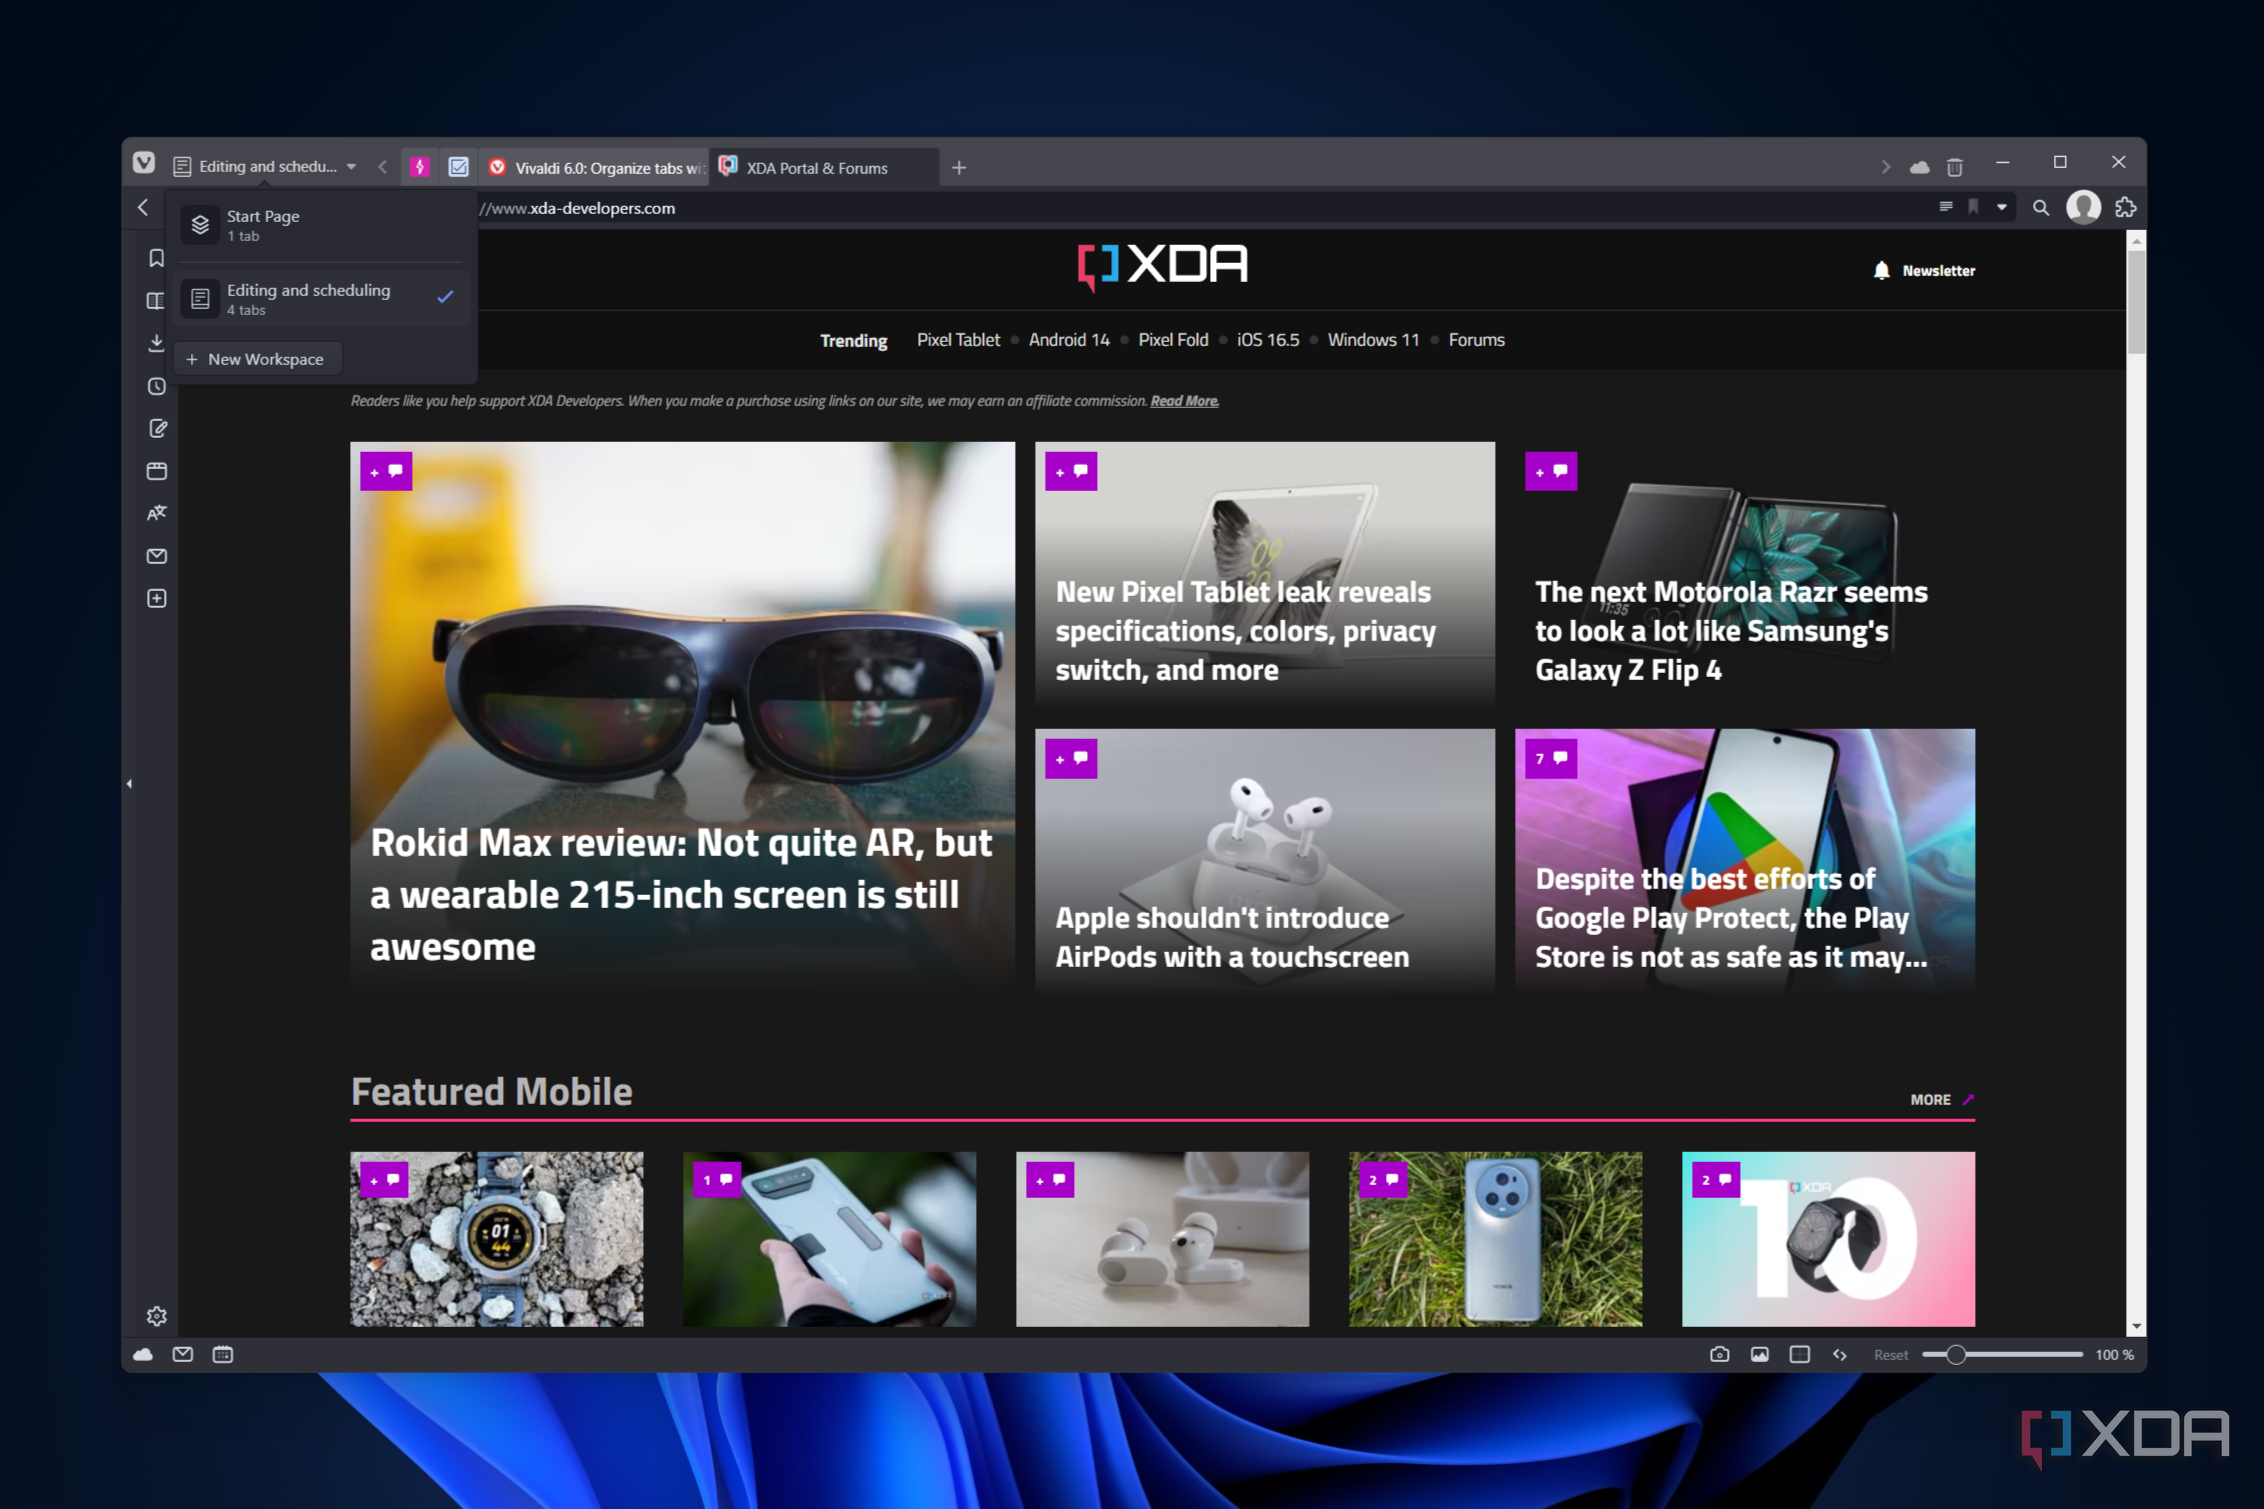Open the user profile avatar

pos(2084,207)
